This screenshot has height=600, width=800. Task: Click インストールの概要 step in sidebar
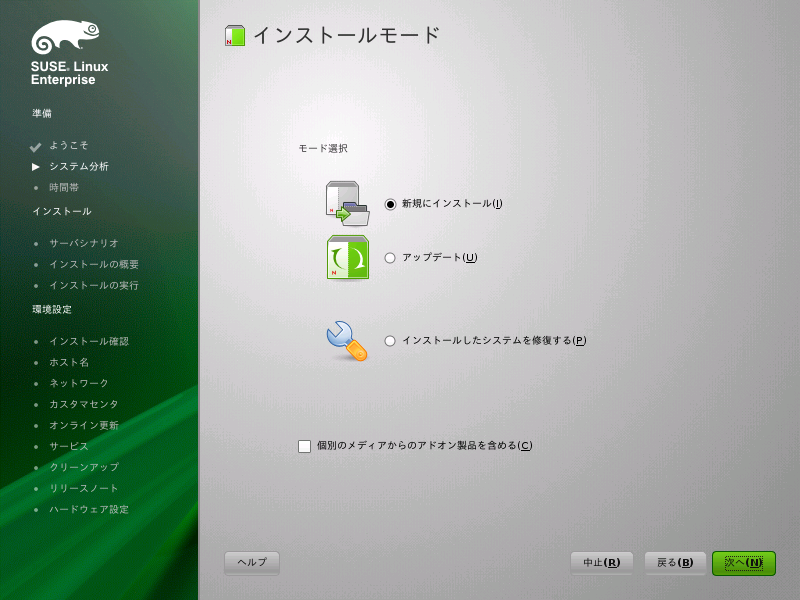tap(94, 264)
